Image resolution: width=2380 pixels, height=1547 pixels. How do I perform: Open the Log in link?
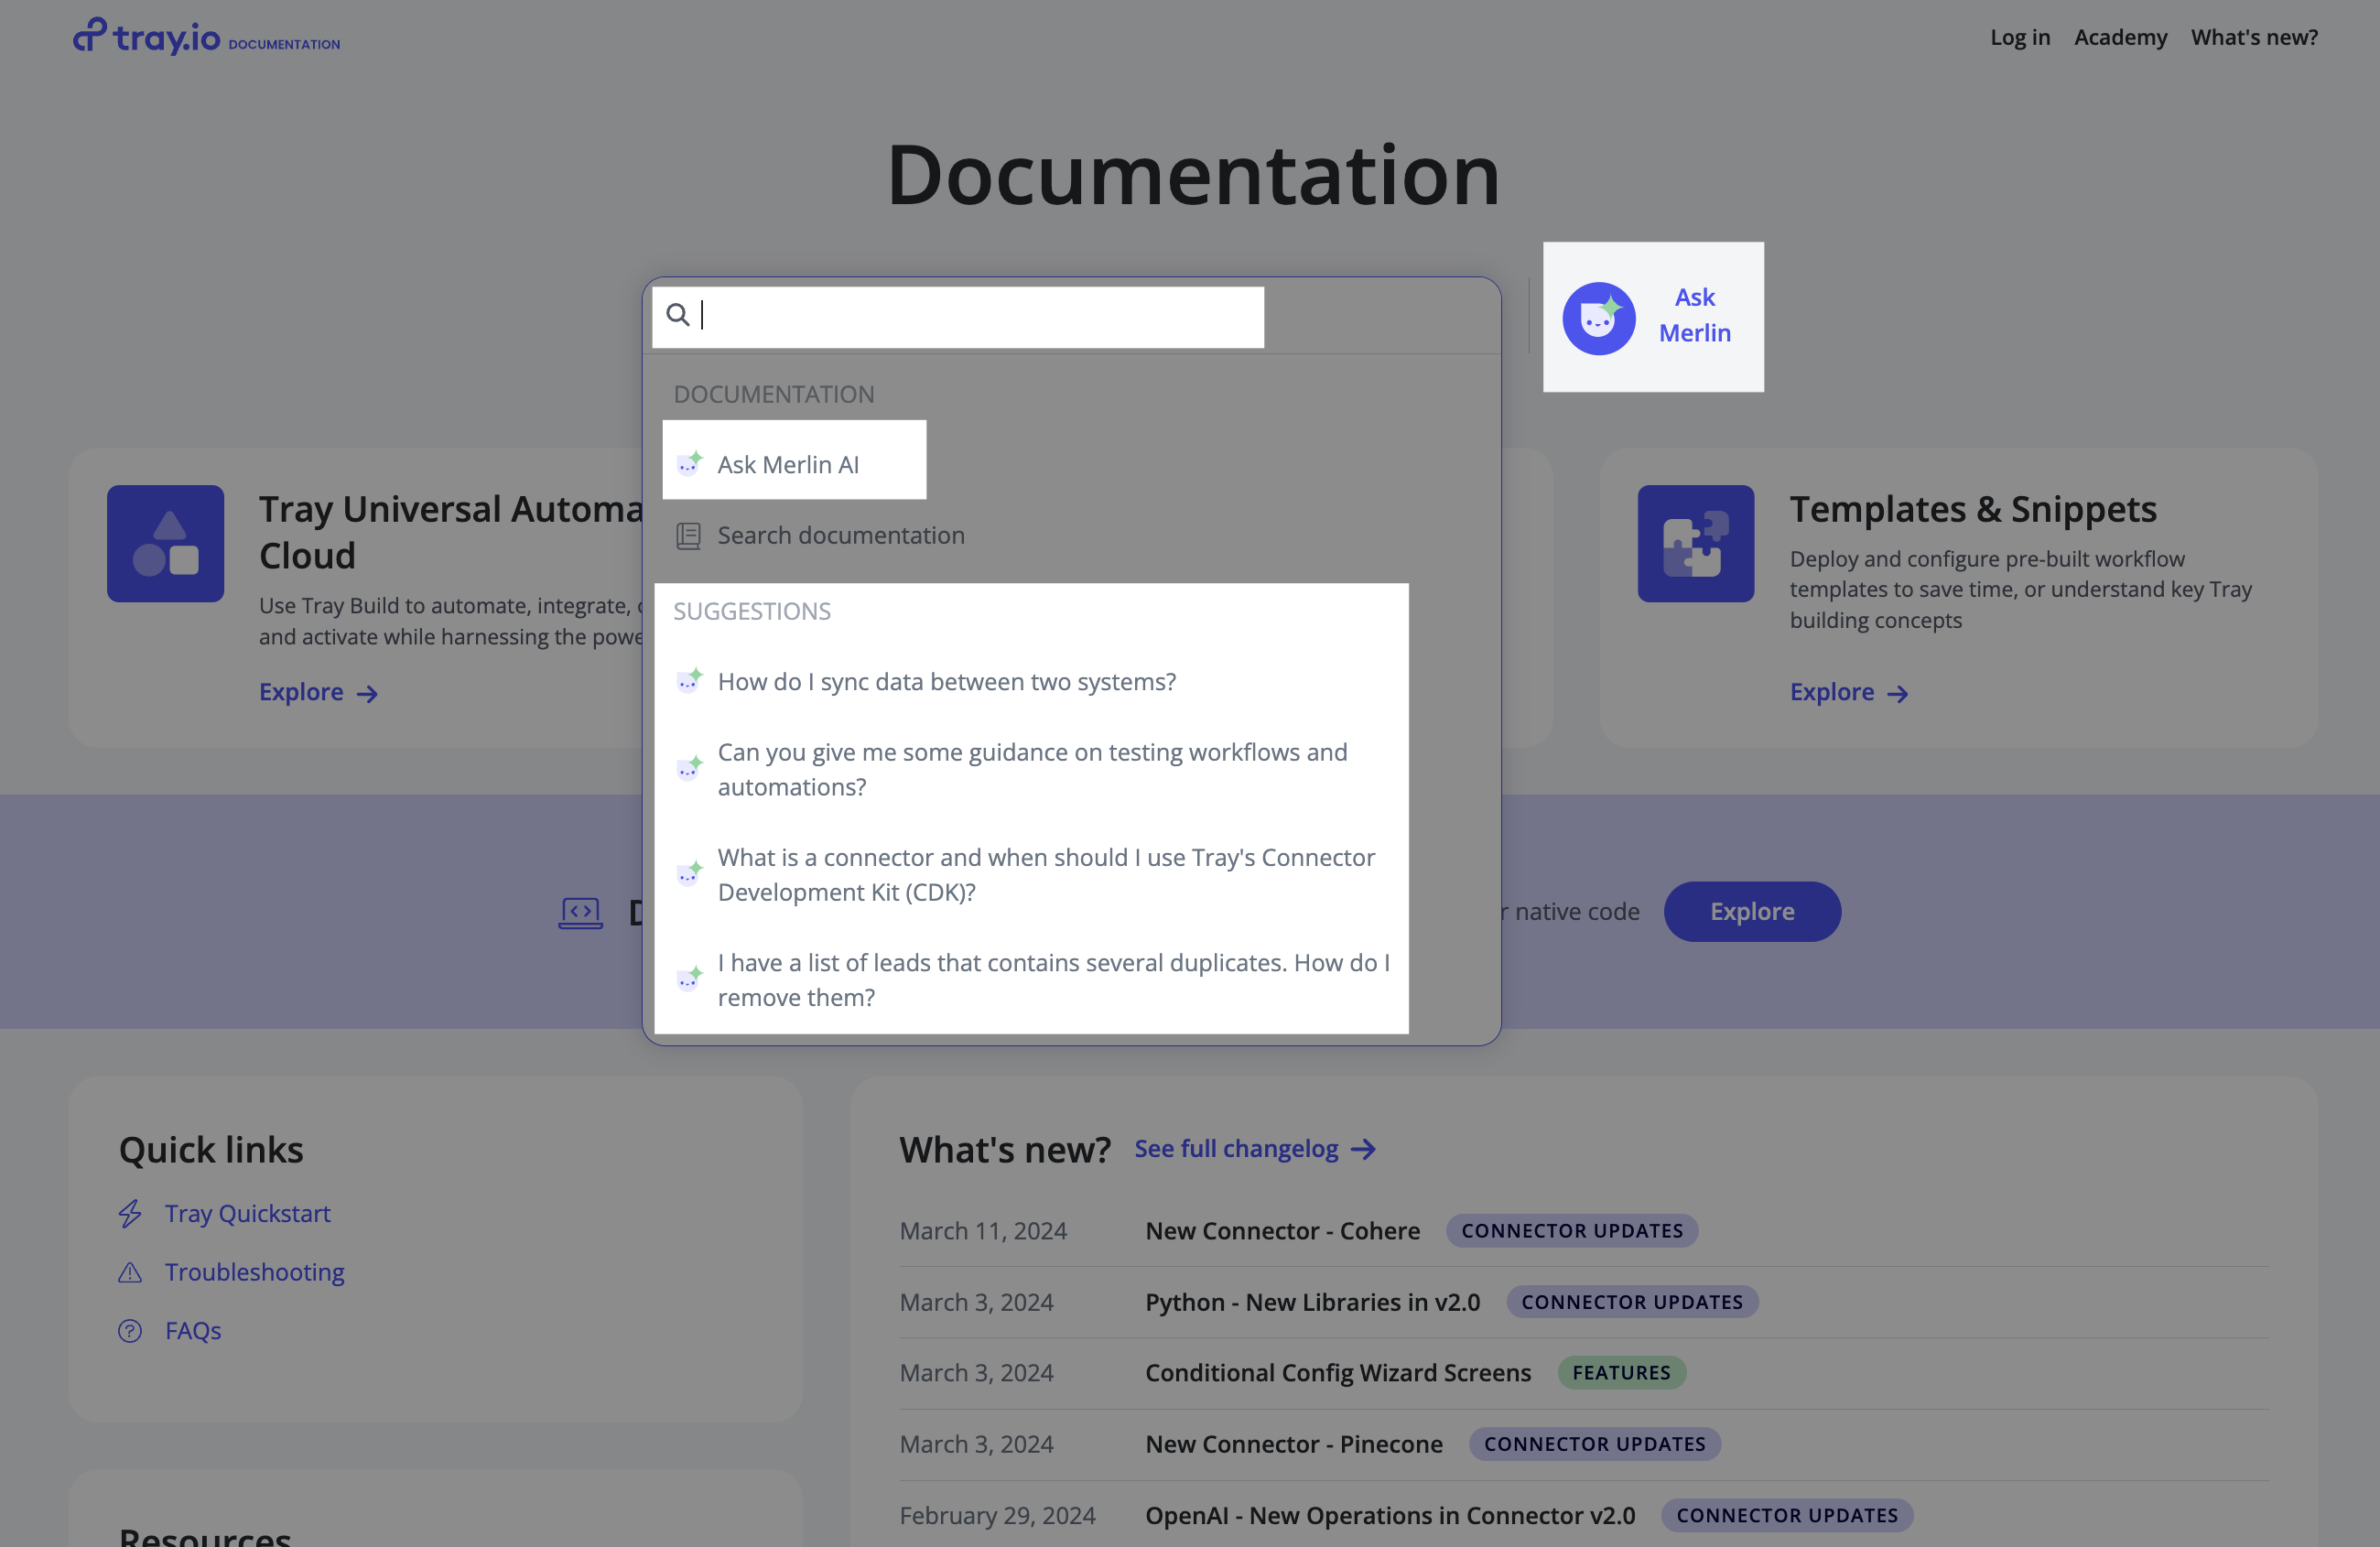click(x=2020, y=37)
